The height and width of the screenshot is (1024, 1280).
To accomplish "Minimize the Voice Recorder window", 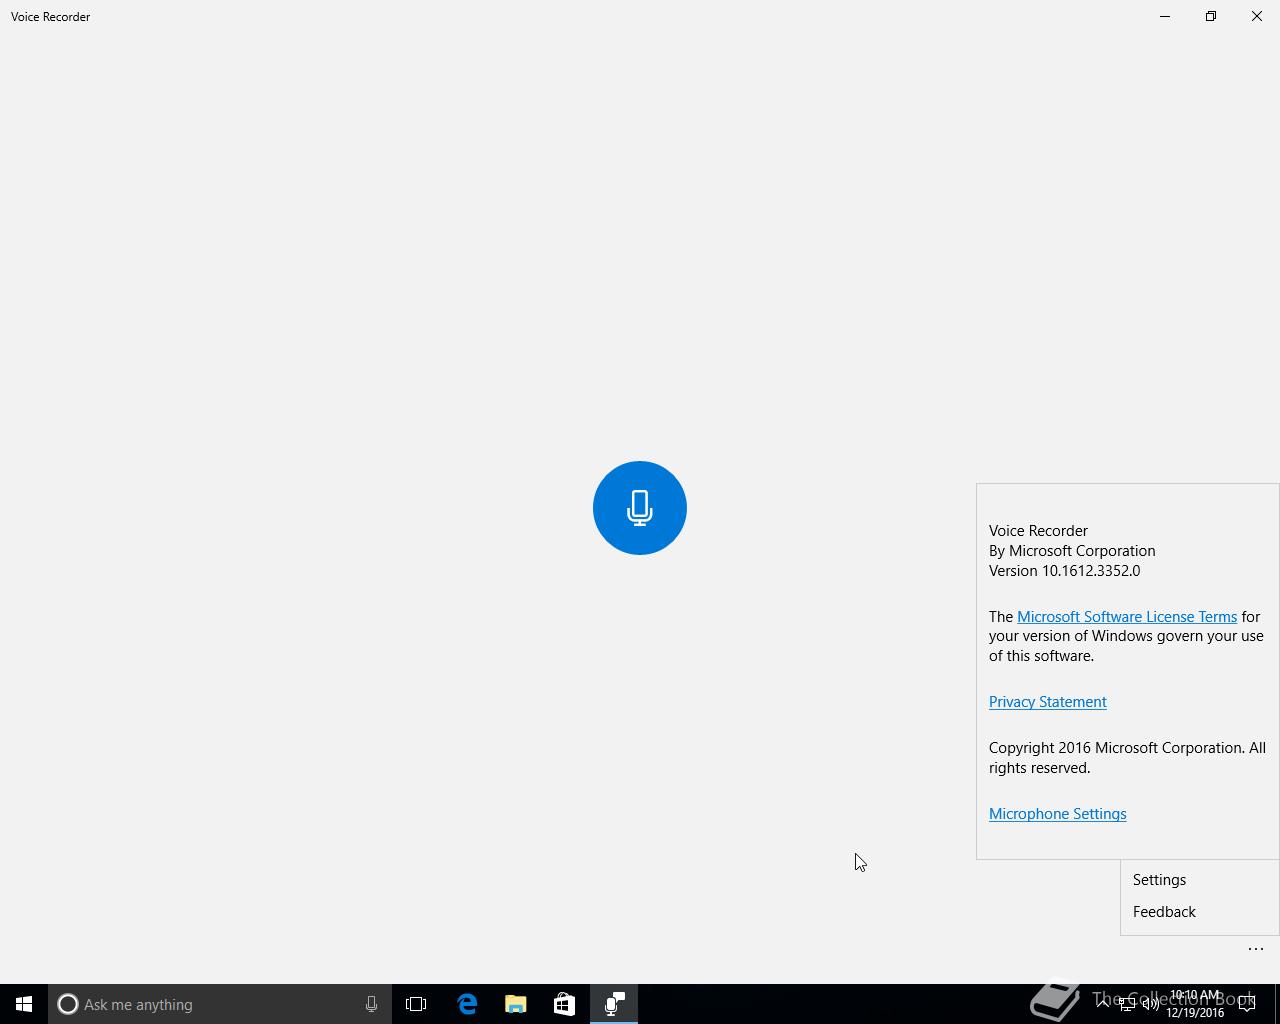I will pos(1165,16).
